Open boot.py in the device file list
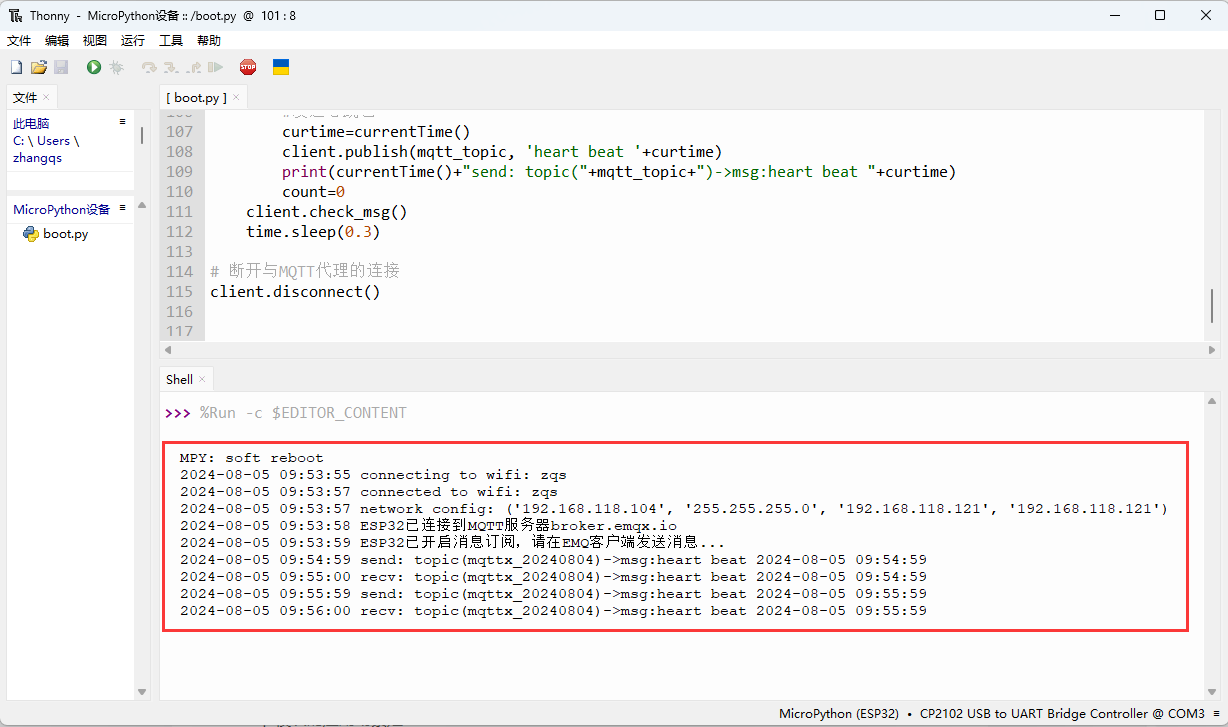Image resolution: width=1228 pixels, height=727 pixels. click(x=65, y=234)
